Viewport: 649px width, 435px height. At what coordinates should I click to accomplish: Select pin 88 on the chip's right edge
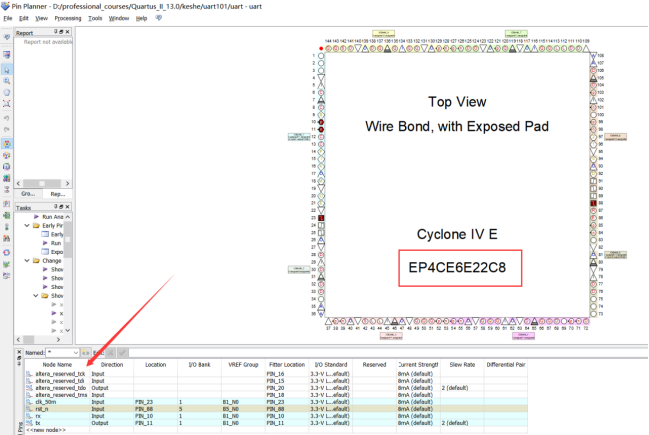pyautogui.click(x=593, y=203)
